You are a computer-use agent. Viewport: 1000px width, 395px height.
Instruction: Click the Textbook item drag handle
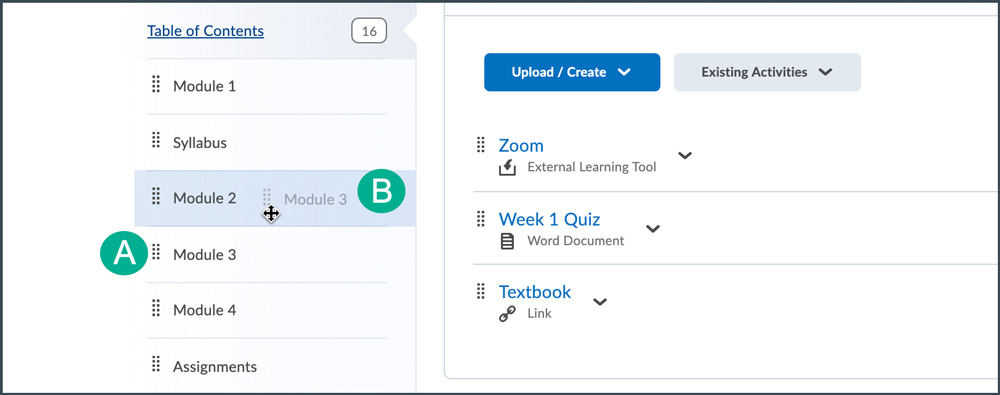482,292
